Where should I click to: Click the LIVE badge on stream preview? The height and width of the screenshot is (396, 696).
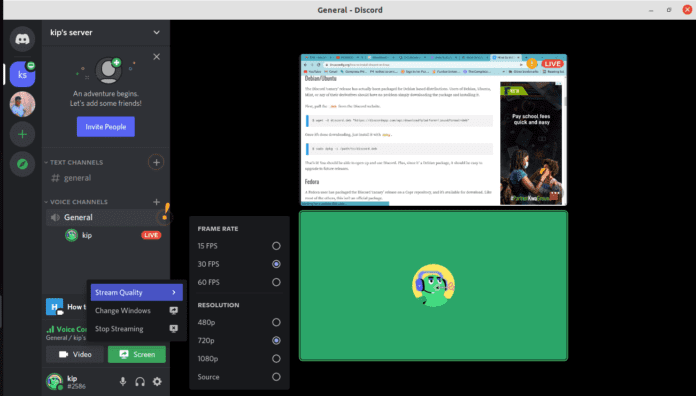(x=552, y=64)
